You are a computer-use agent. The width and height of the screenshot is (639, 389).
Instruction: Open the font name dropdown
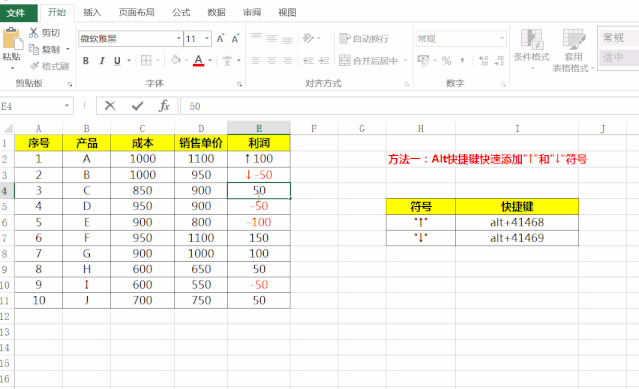(178, 39)
